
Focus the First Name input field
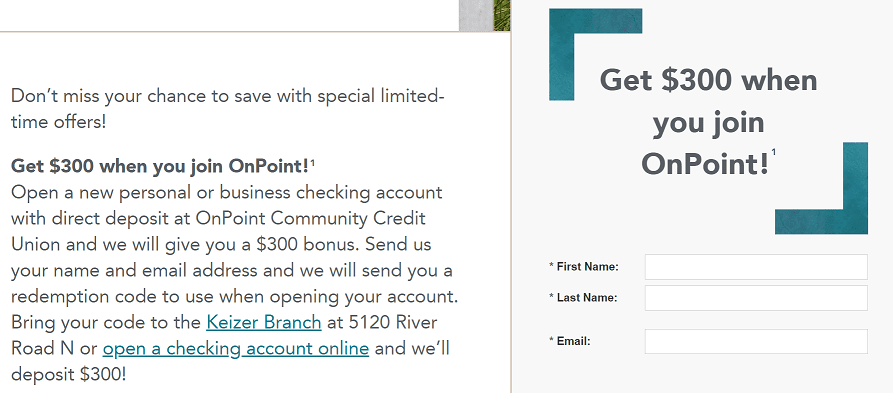[756, 267]
